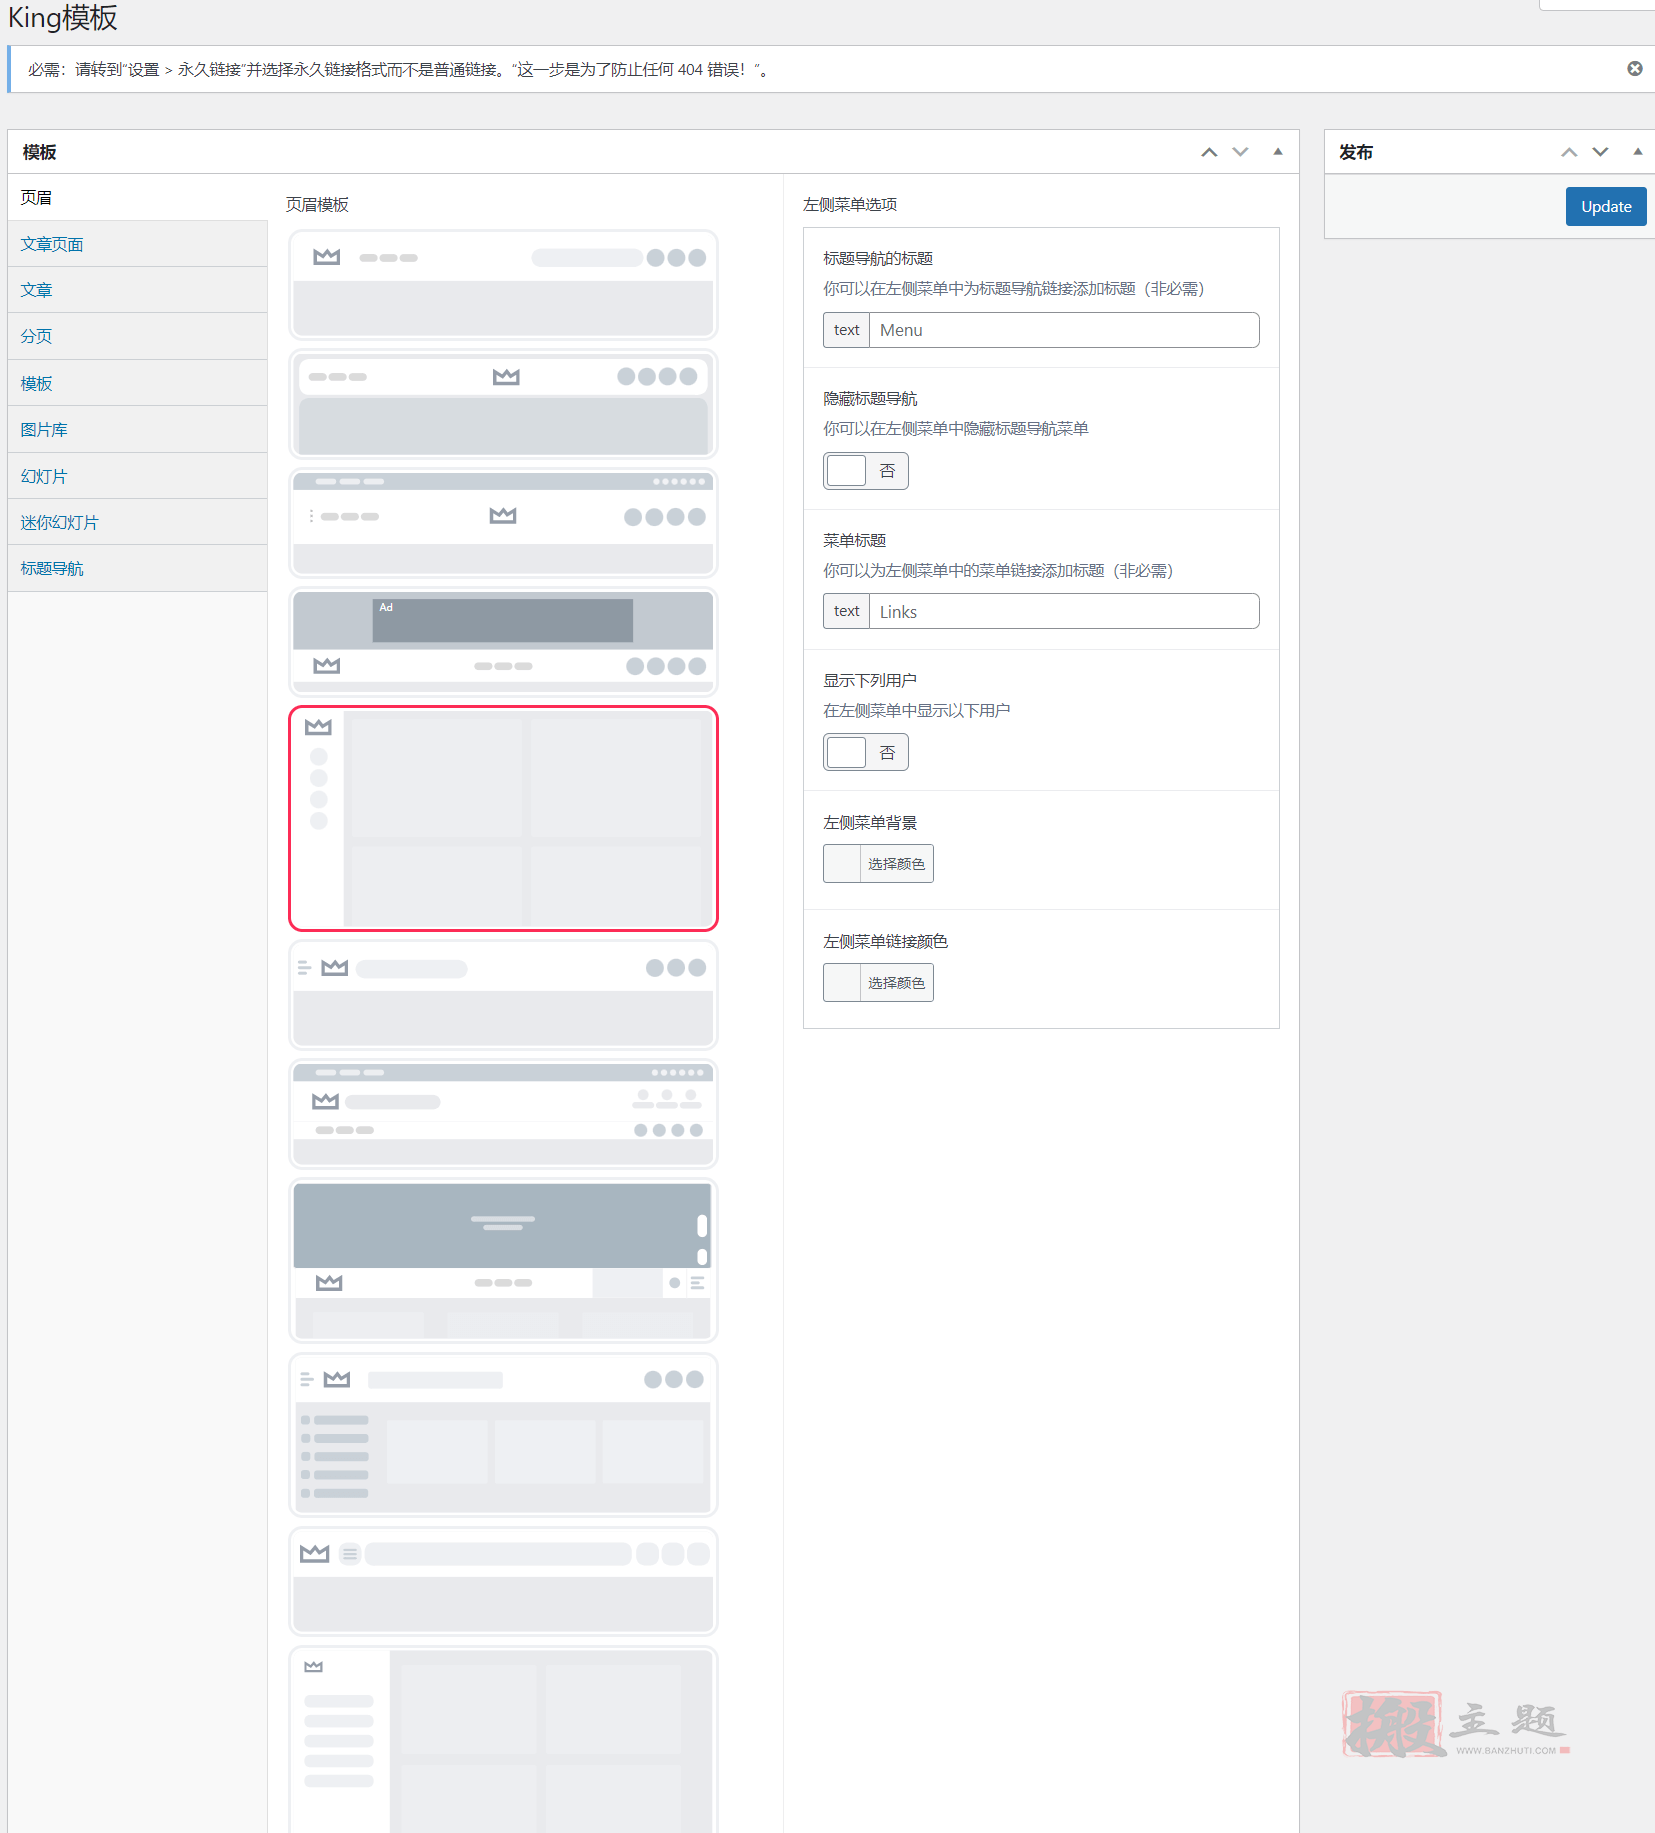Toggle 隐藏标题导航 switch
The image size is (1655, 1833).
(865, 471)
